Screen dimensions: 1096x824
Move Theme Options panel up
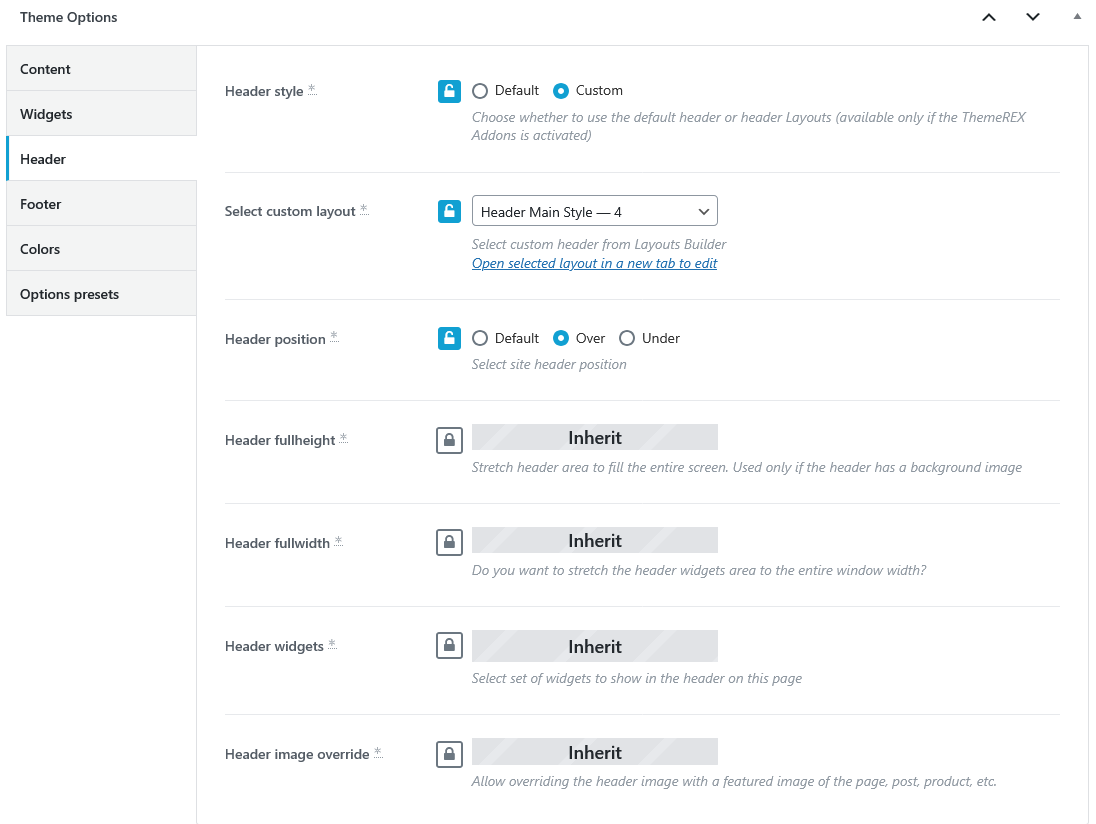(x=988, y=17)
